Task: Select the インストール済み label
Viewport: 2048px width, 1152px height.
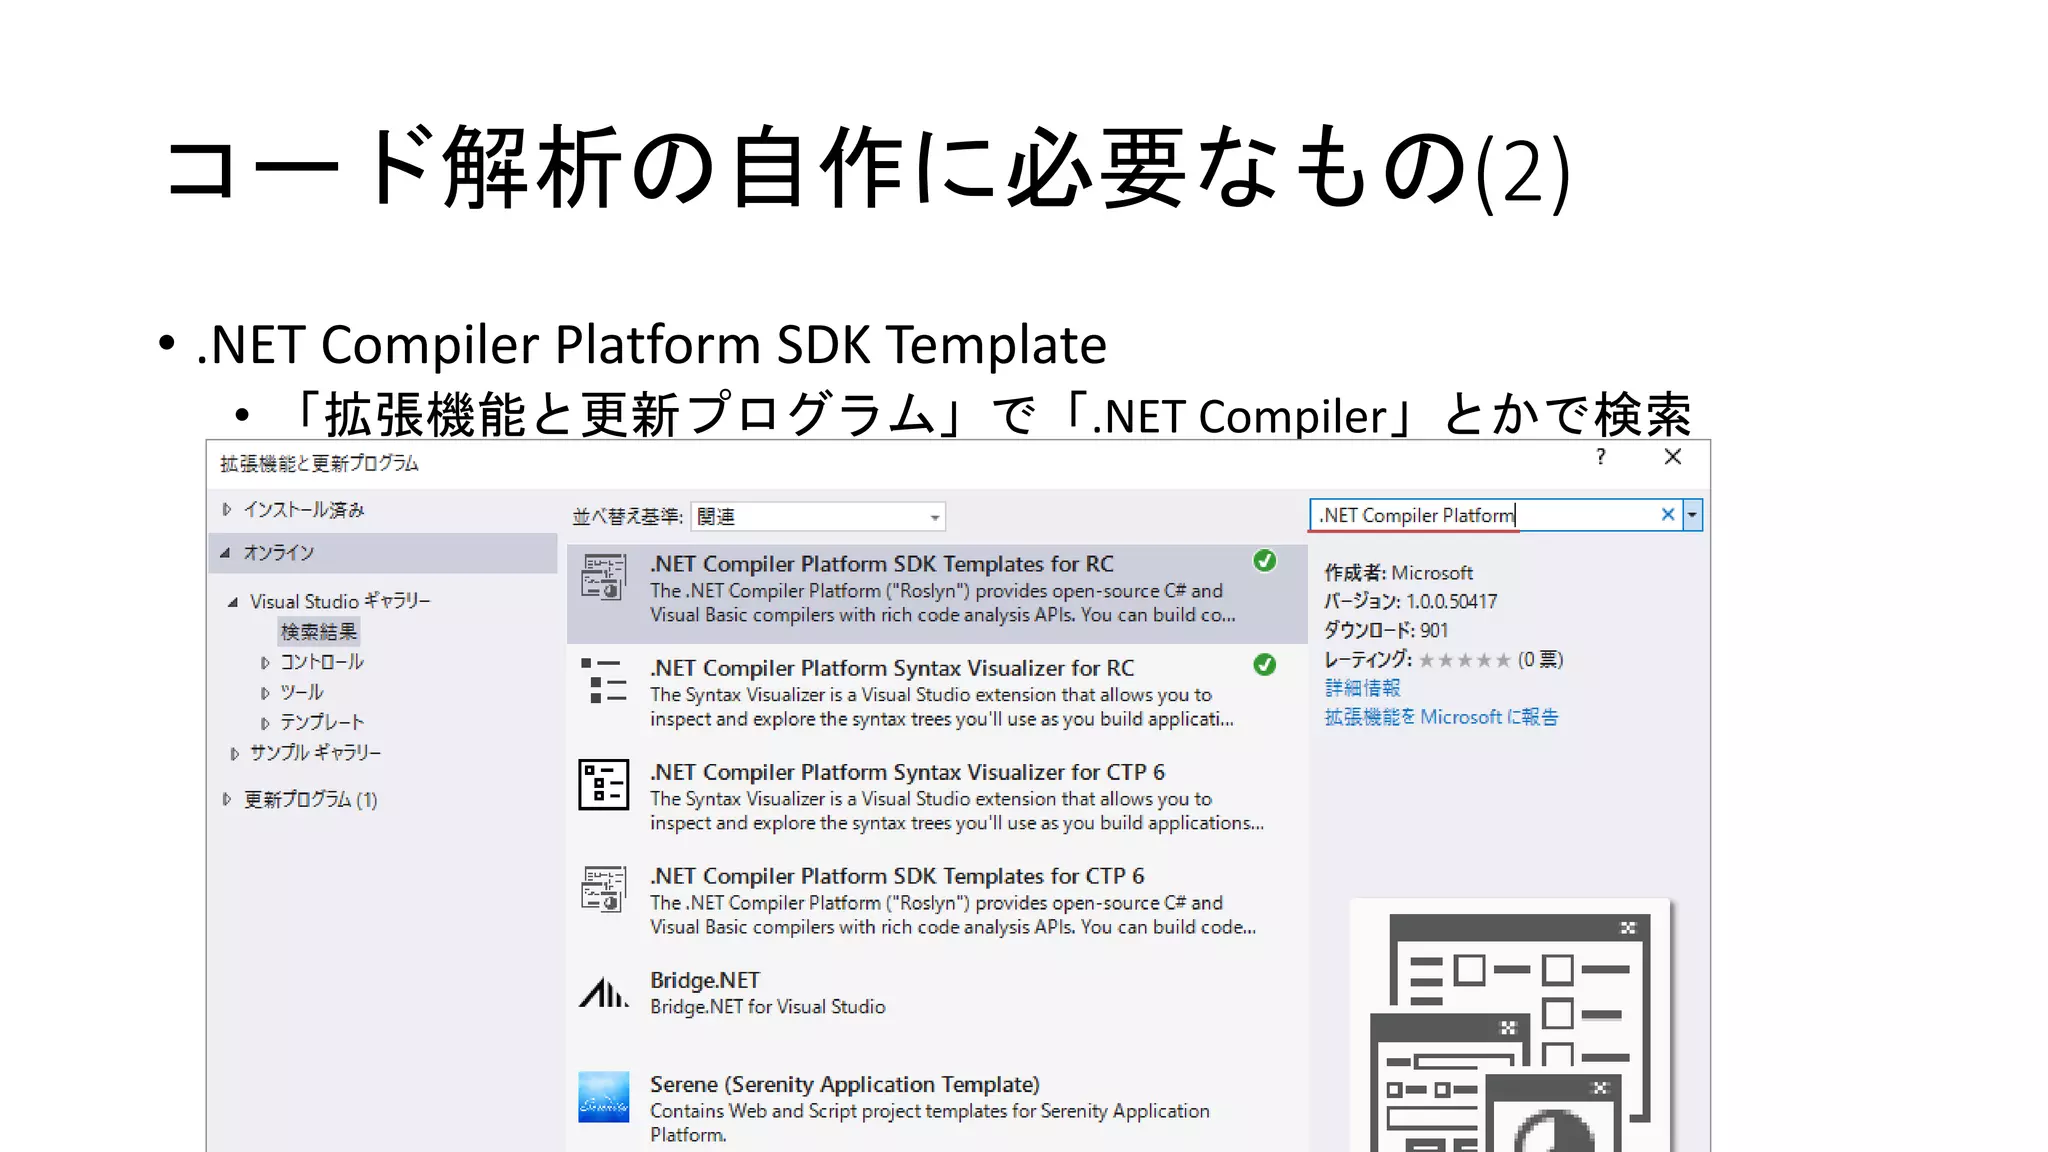Action: pyautogui.click(x=304, y=510)
